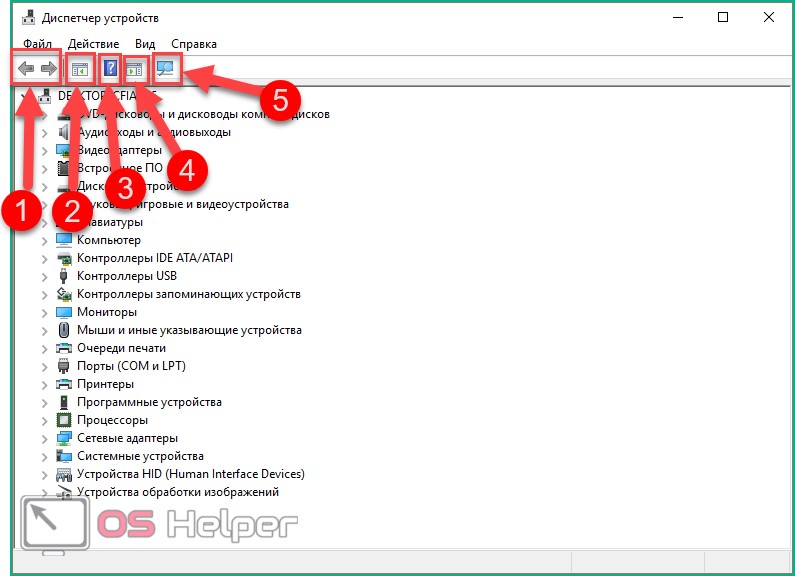This screenshot has height=576, width=795.
Task: Click the display icon beside Мониторы
Action: 64,312
